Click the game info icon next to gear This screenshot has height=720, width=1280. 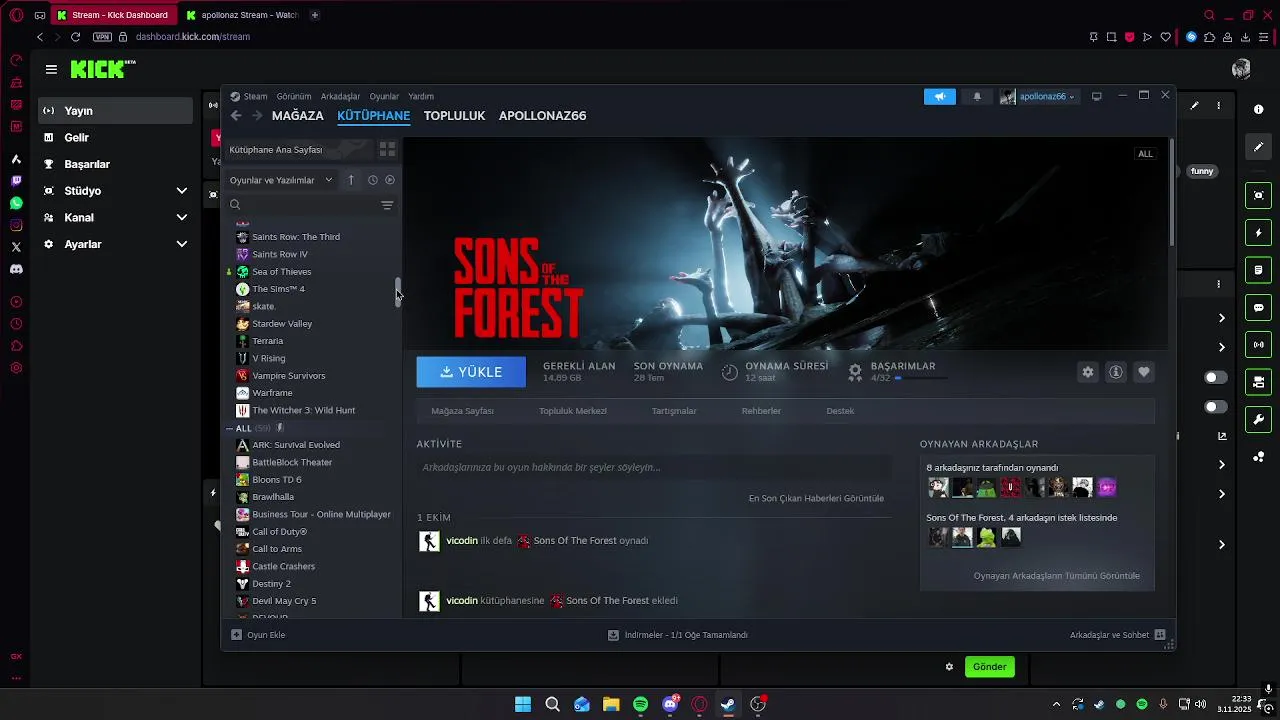1116,372
